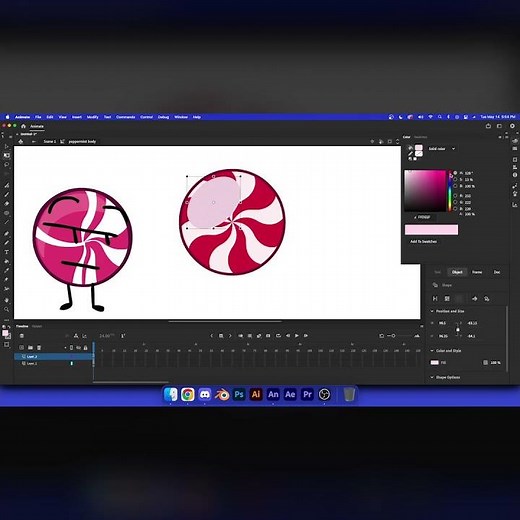
Task: Select the G green radio button
Action: pyautogui.click(x=455, y=202)
